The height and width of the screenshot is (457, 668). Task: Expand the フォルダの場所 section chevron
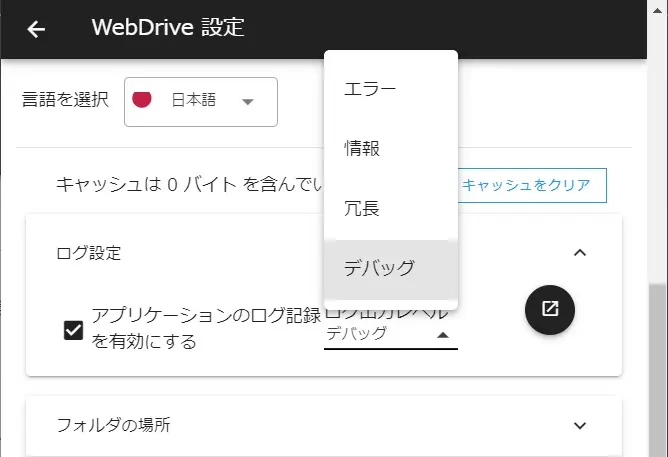580,425
